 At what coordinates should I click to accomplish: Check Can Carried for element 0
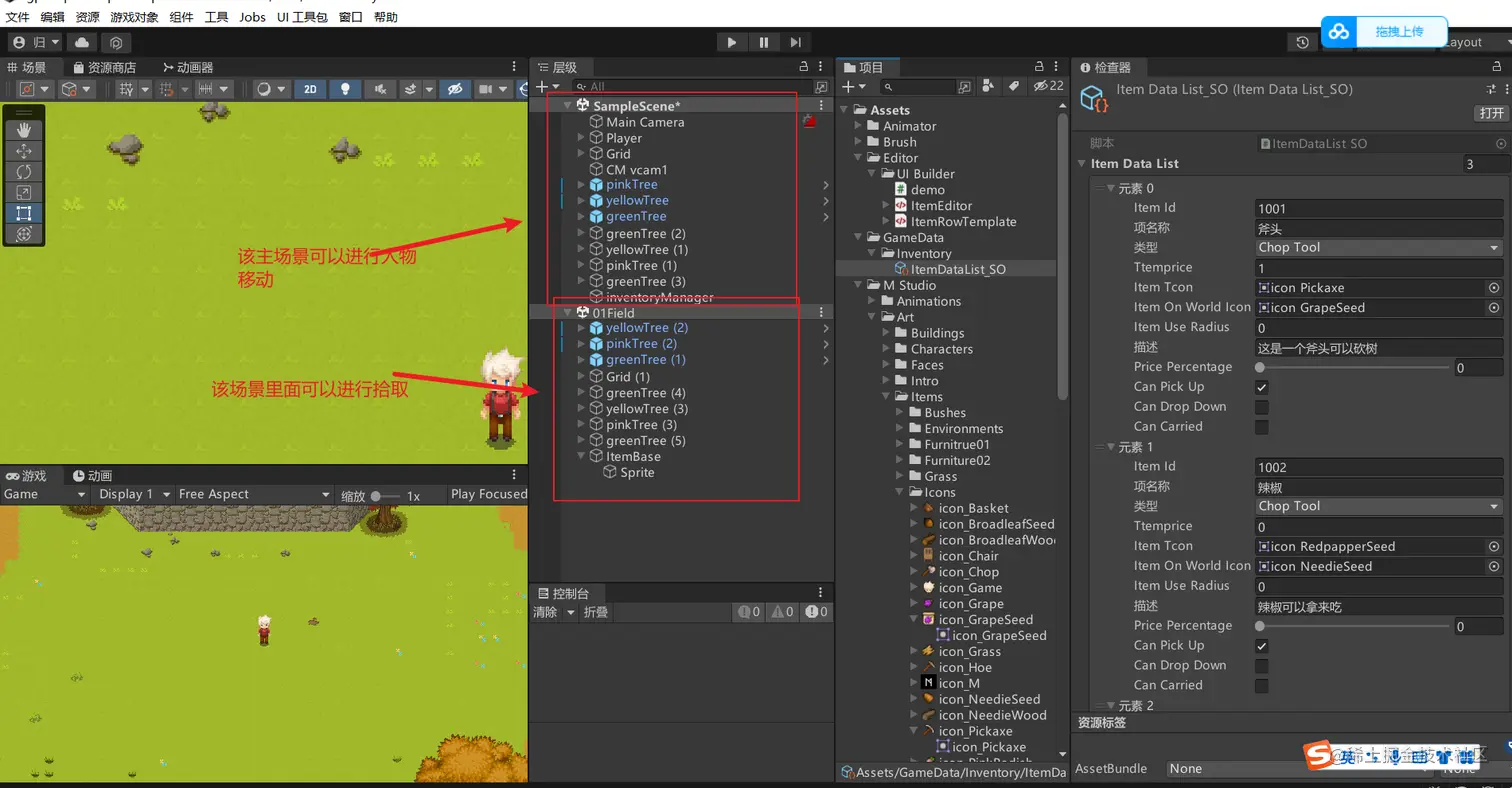click(1262, 427)
